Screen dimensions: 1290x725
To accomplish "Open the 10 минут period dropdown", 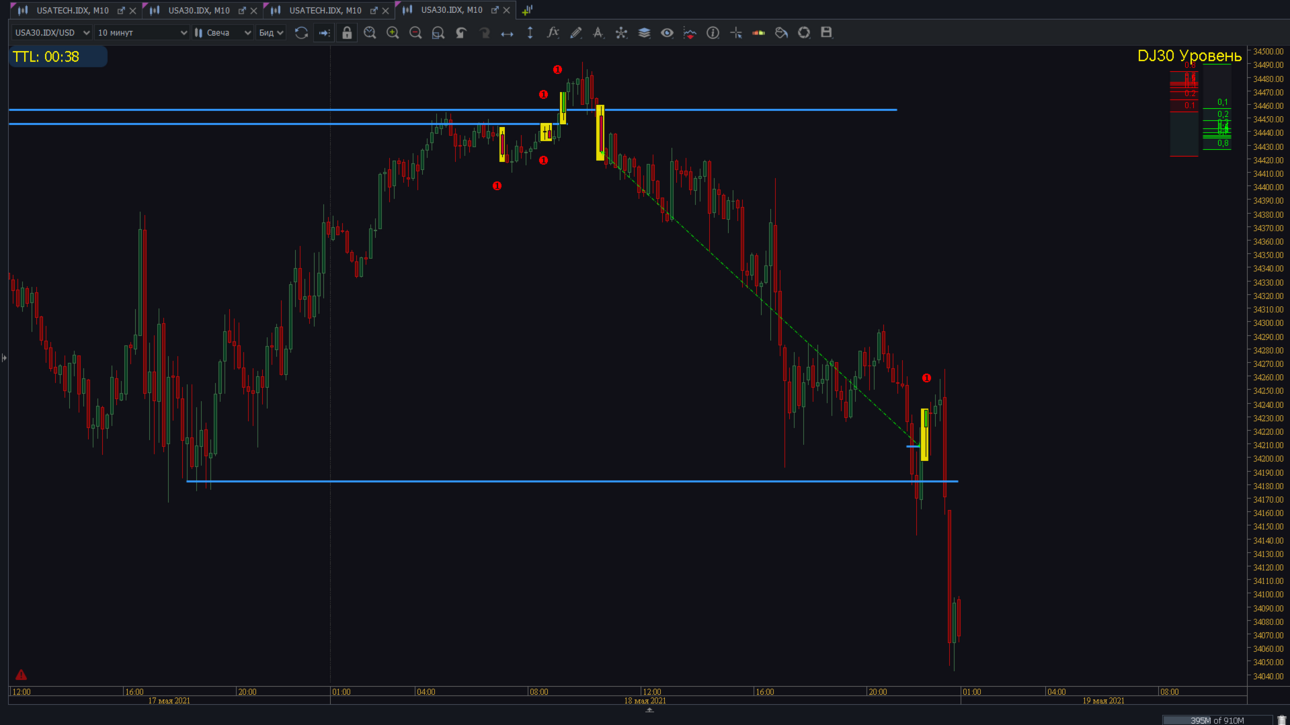I will (141, 33).
